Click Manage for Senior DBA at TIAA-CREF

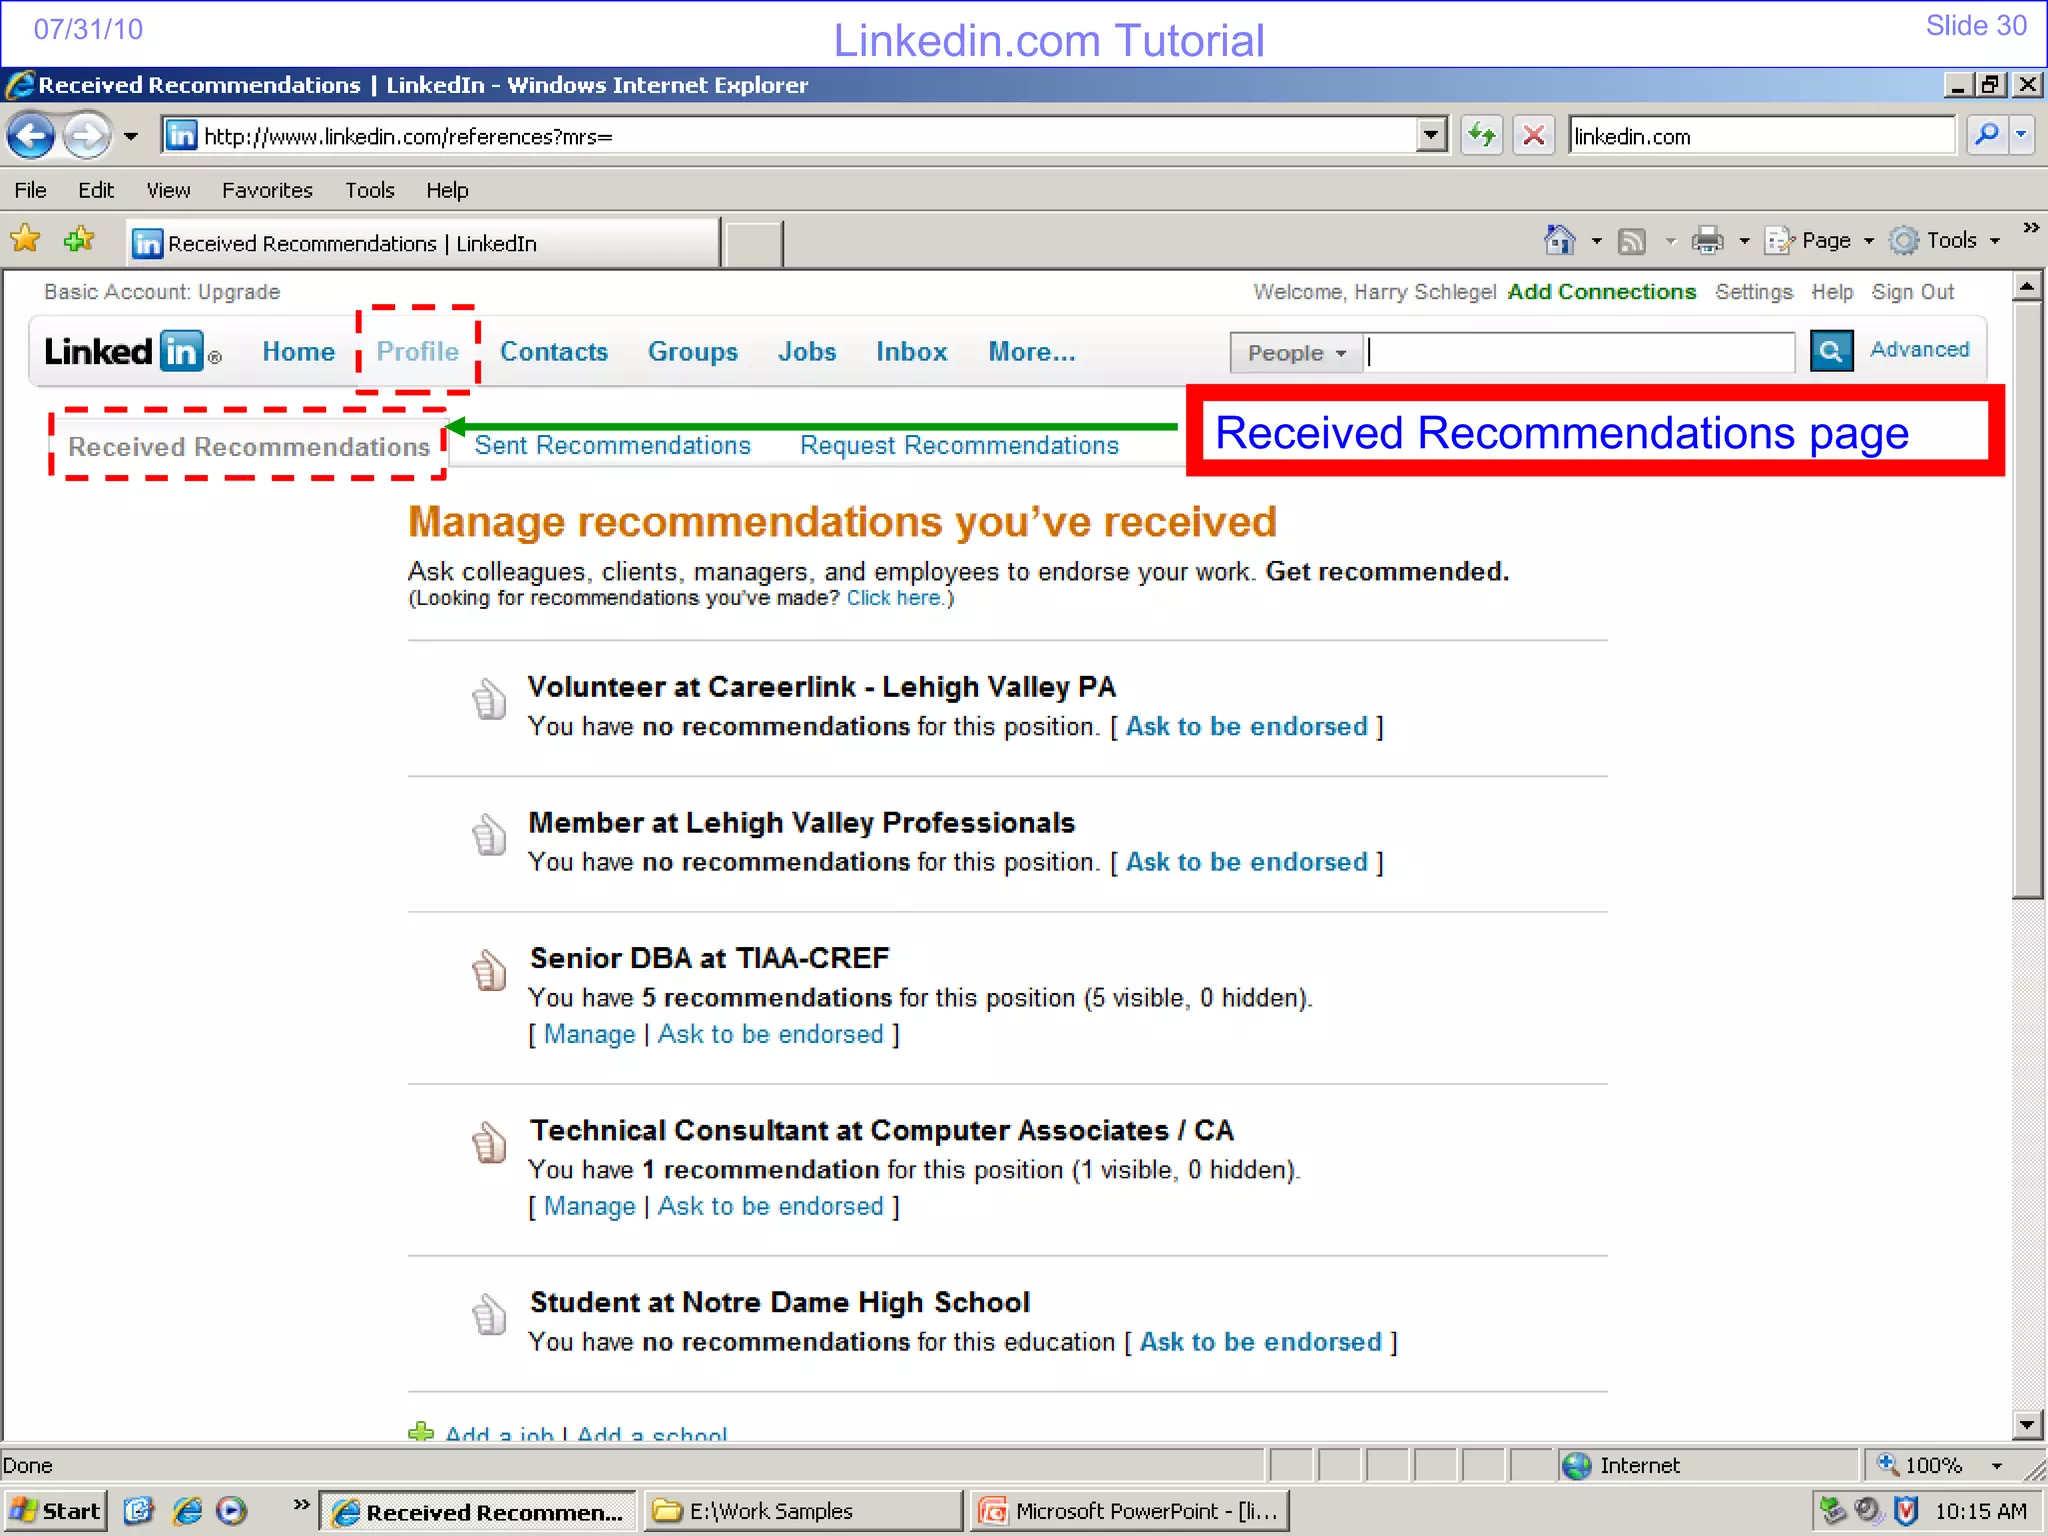click(589, 1035)
